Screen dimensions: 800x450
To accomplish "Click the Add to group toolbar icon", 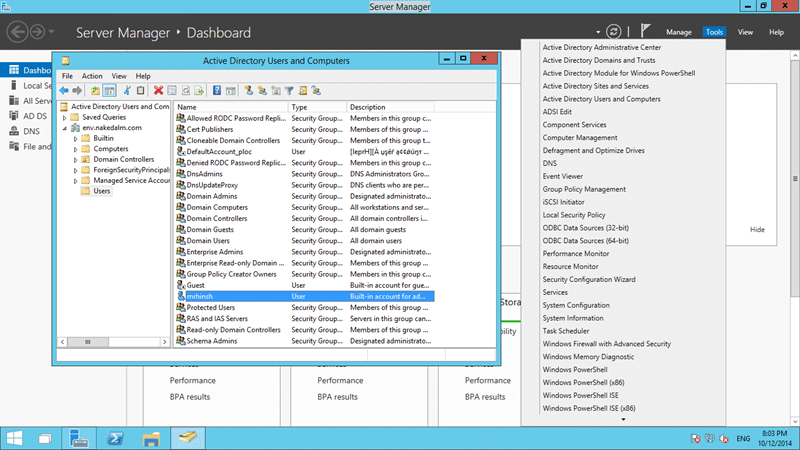I will point(316,91).
